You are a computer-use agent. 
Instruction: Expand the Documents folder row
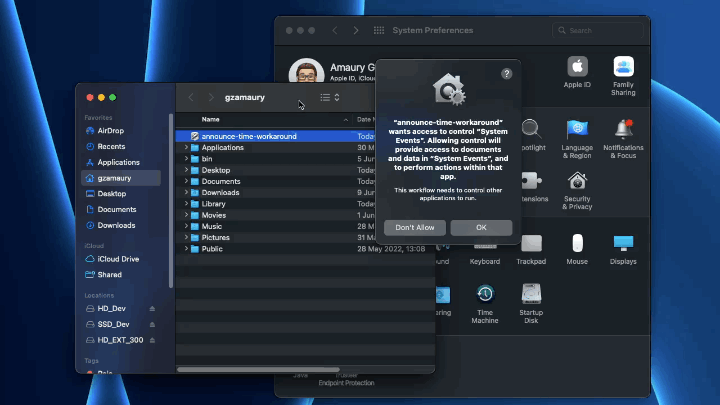point(186,181)
